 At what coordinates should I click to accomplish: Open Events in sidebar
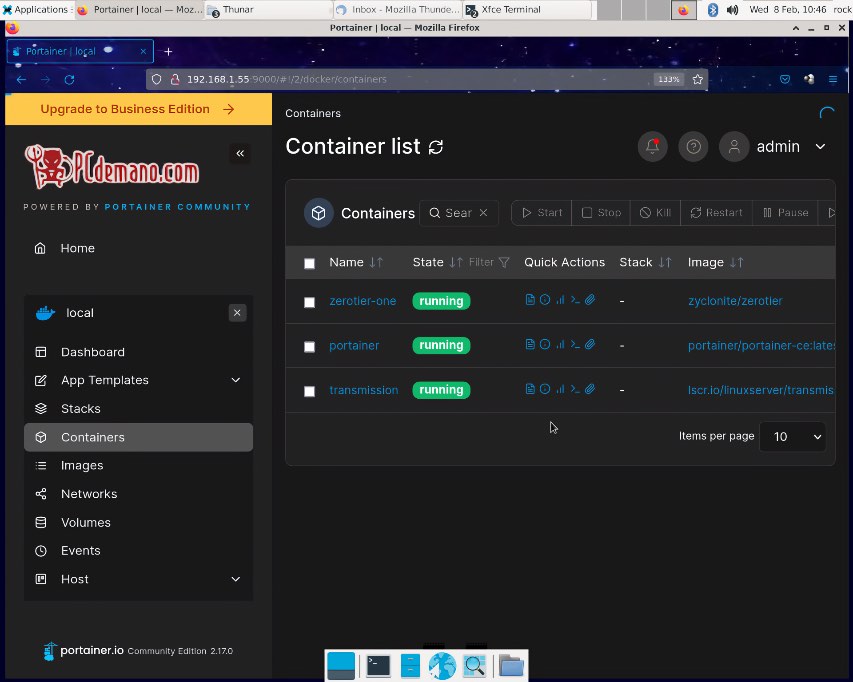(139, 550)
